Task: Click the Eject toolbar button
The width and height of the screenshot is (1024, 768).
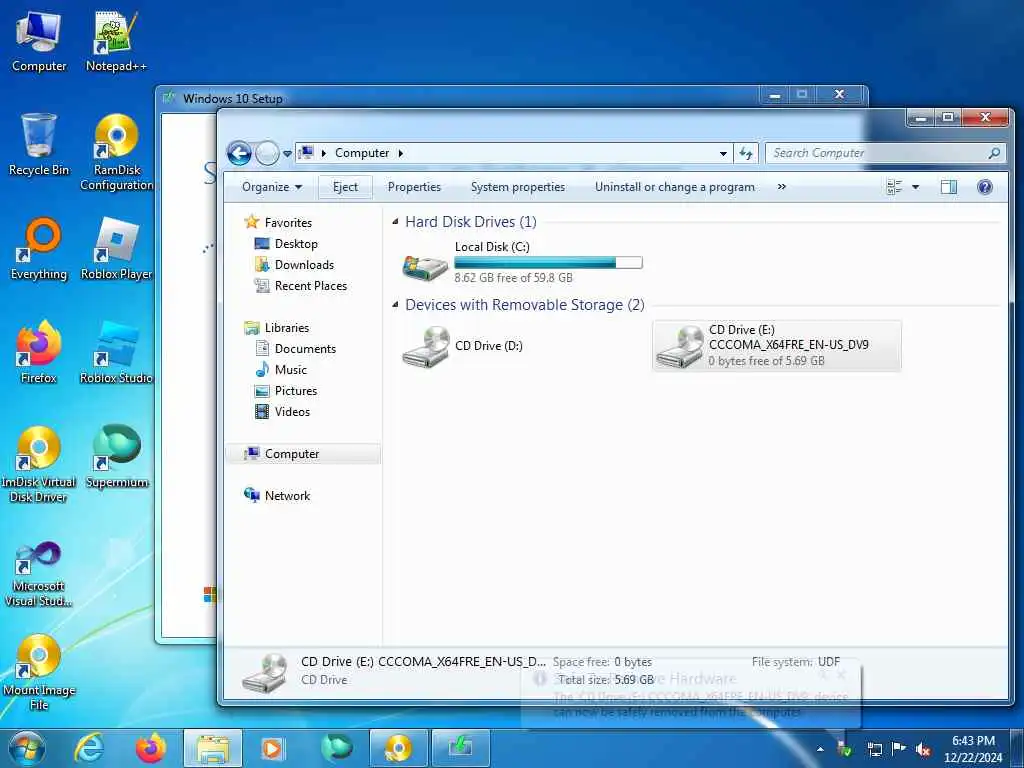Action: pyautogui.click(x=345, y=187)
